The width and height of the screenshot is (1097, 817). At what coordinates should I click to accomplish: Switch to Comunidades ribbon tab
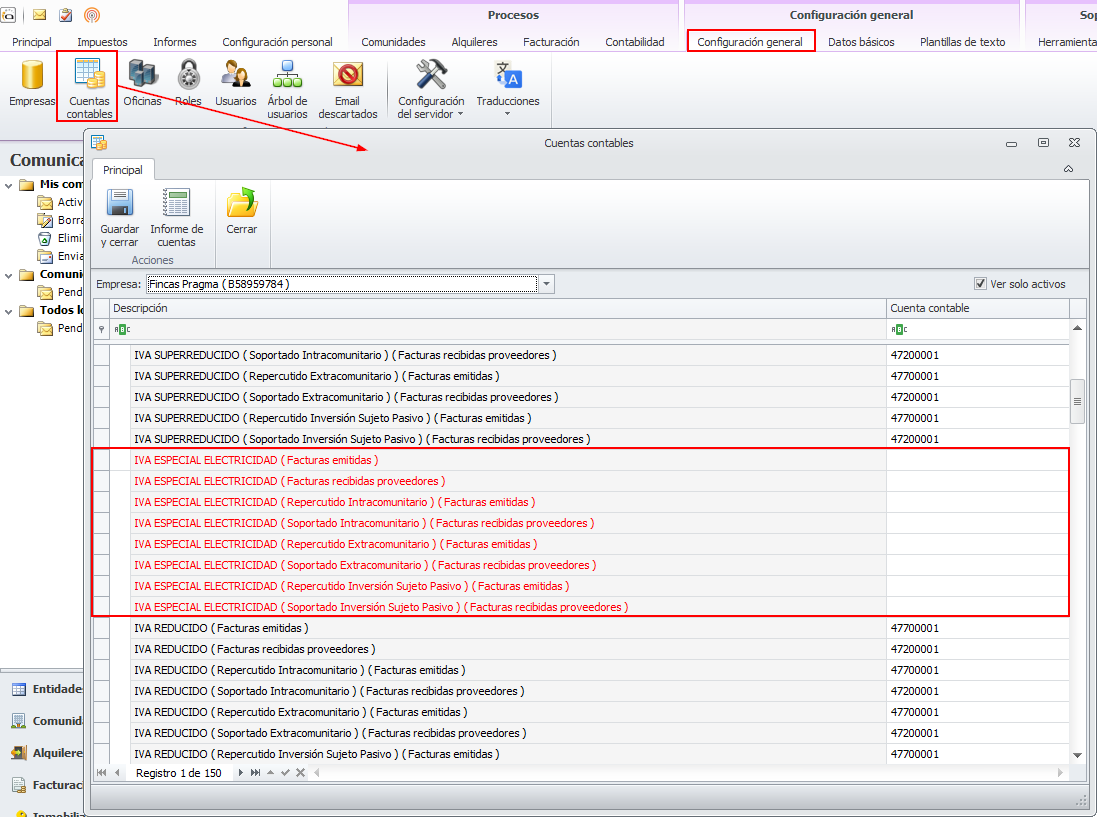tap(393, 42)
